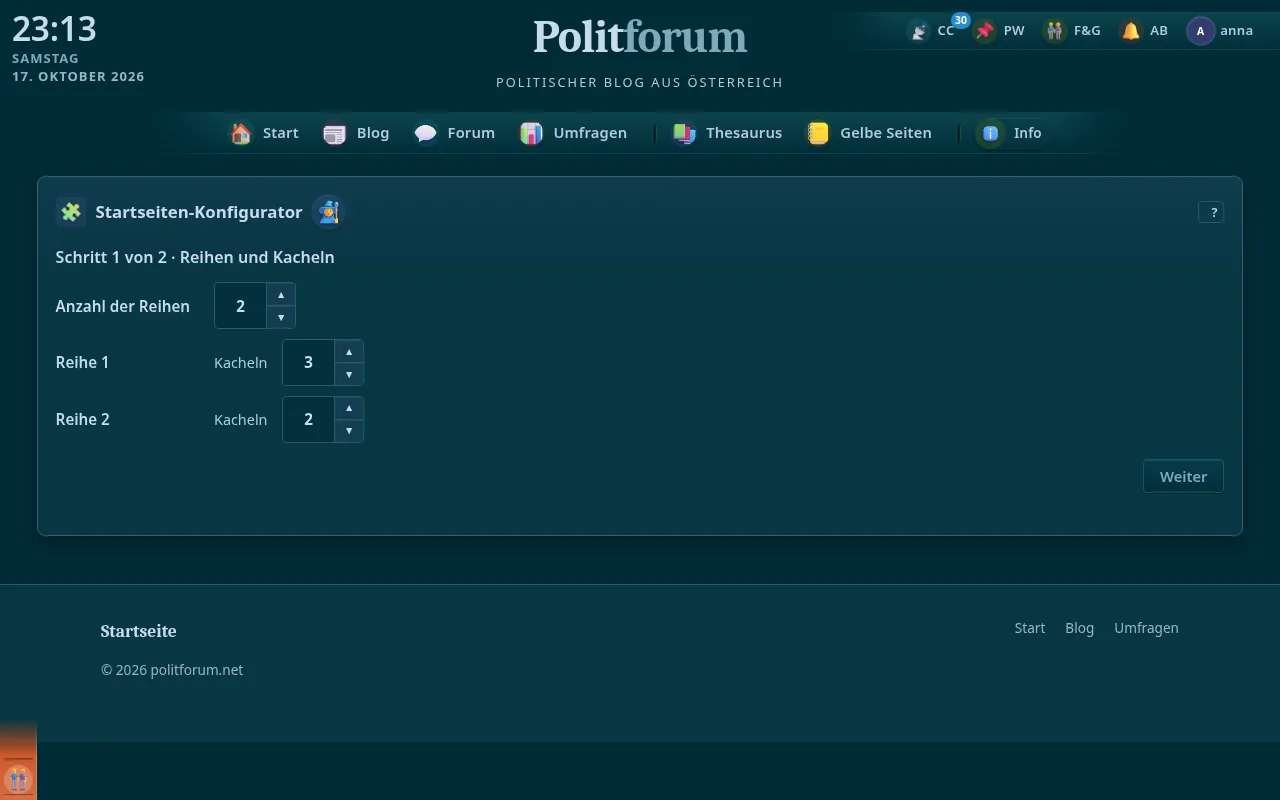Open anna's user avatar
Viewport: 1280px width, 800px height.
point(1200,31)
